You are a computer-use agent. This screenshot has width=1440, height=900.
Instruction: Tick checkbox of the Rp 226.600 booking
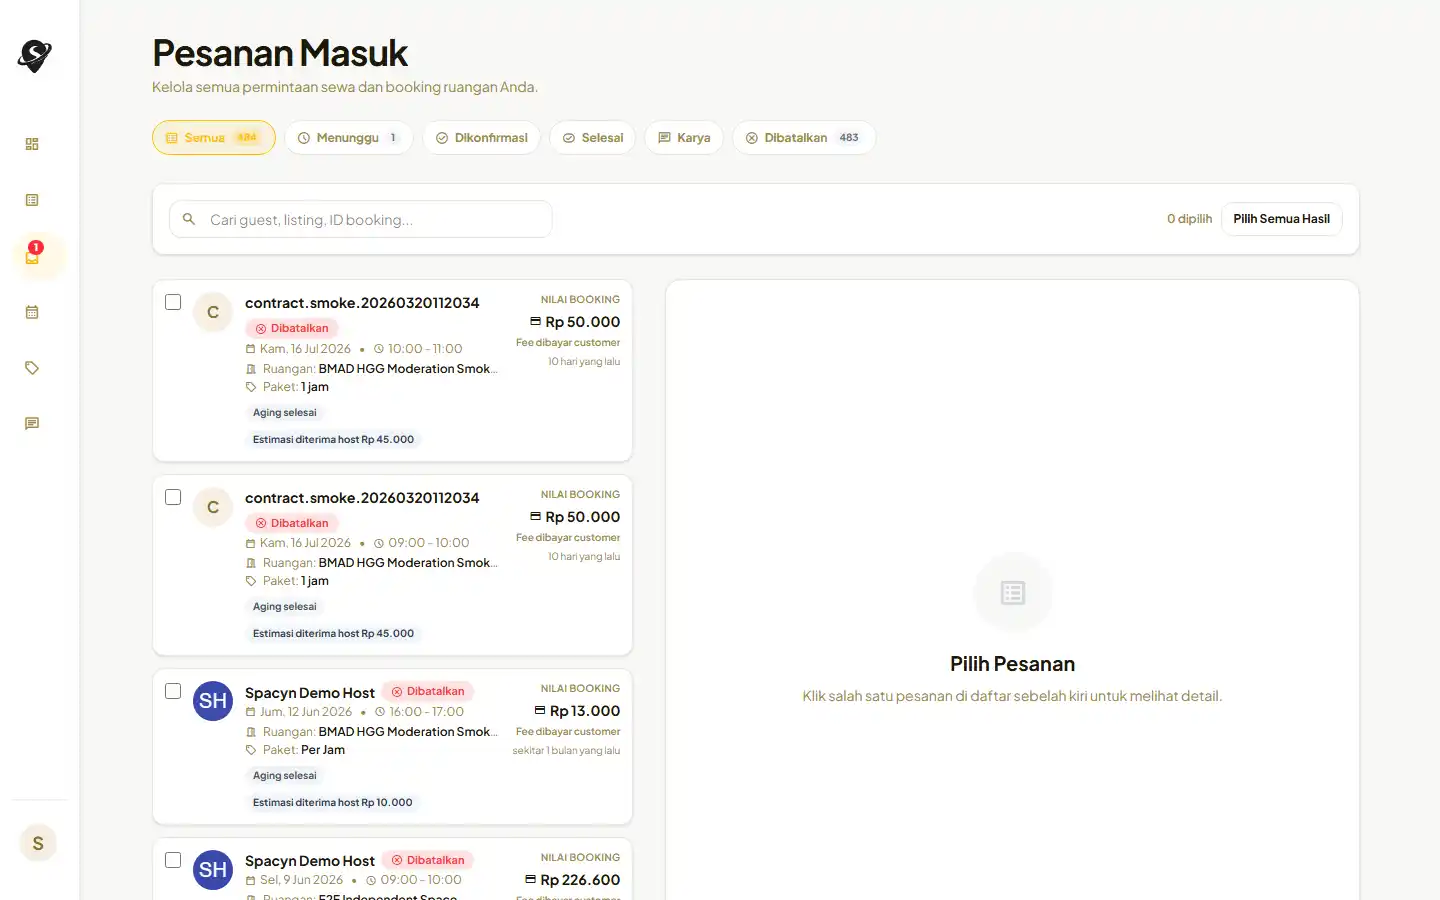[173, 860]
